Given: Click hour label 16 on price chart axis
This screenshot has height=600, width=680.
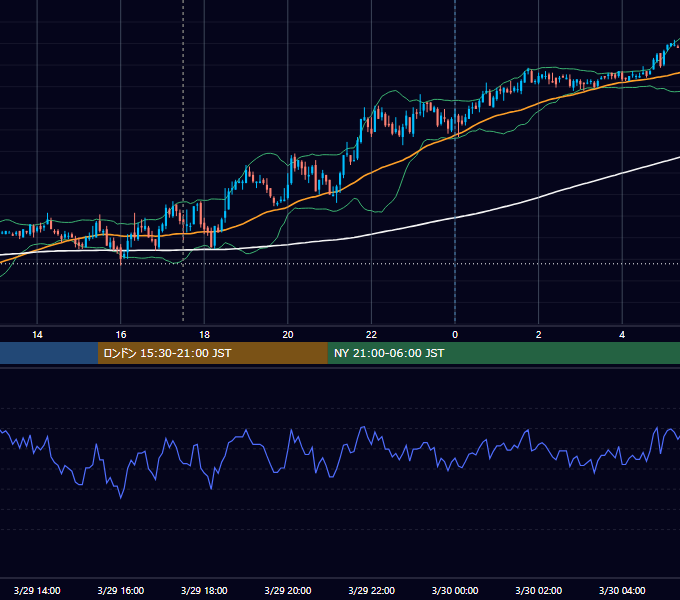Looking at the screenshot, I should click(121, 335).
